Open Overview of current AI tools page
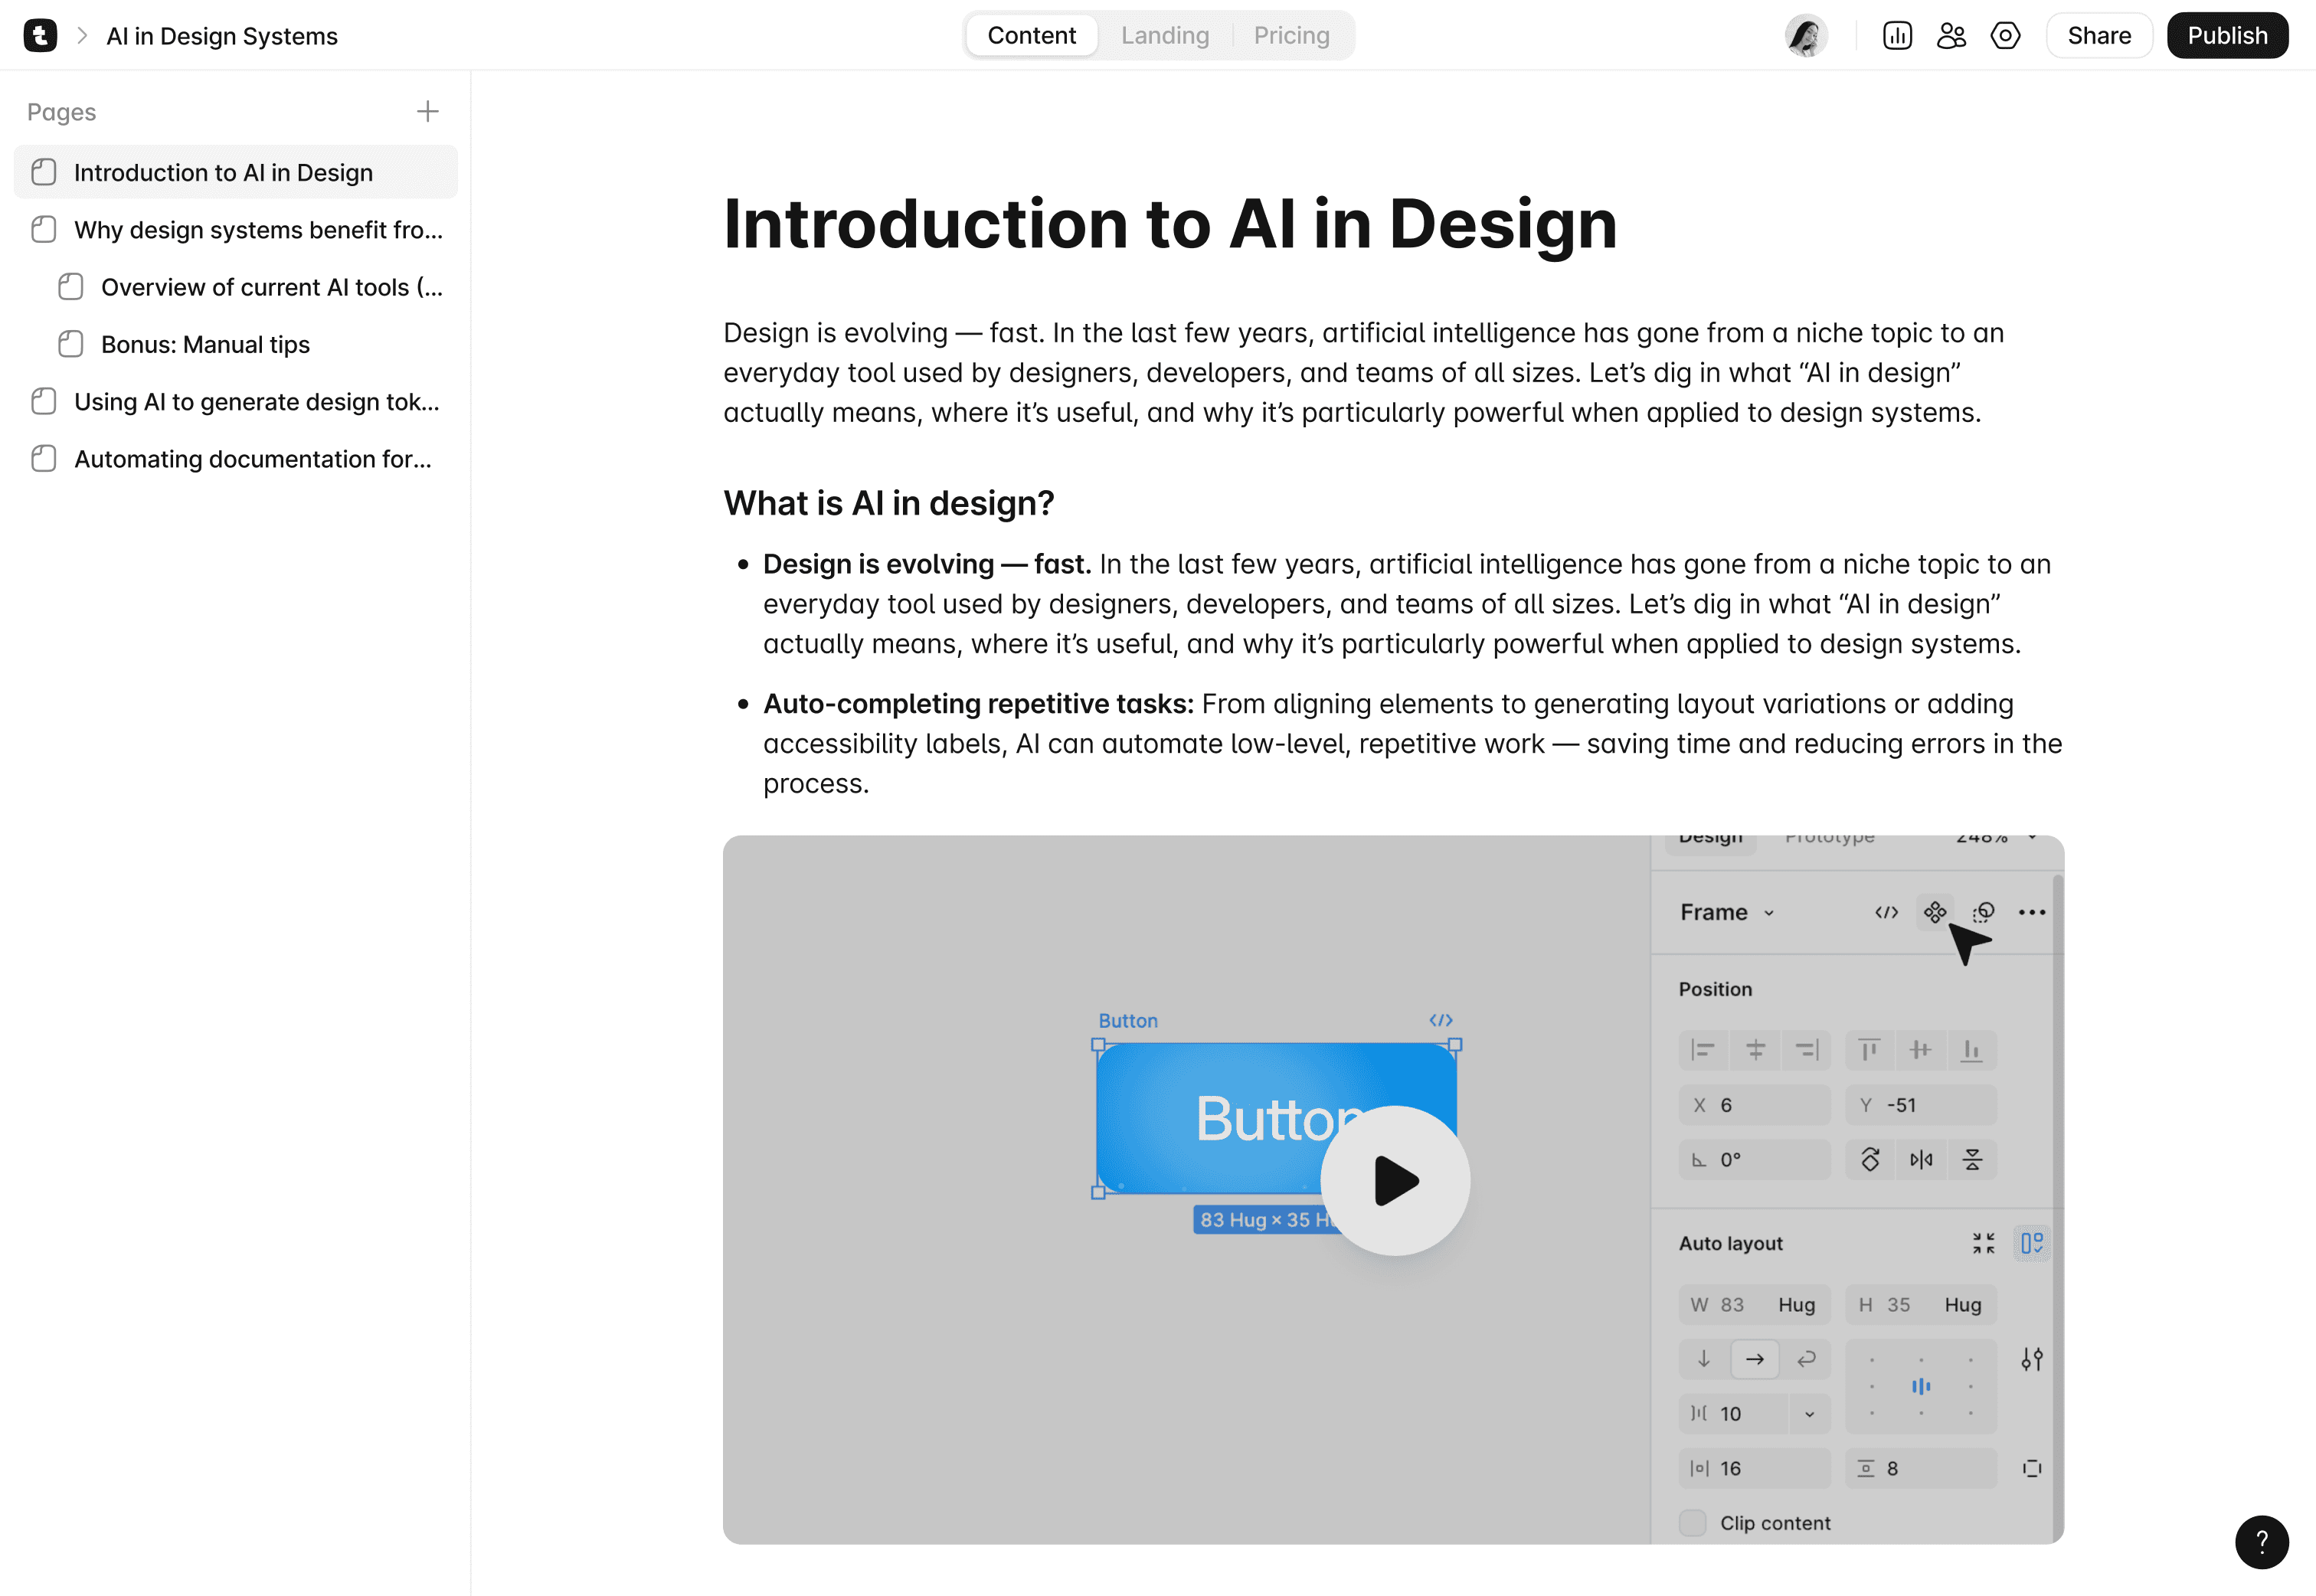 [271, 288]
